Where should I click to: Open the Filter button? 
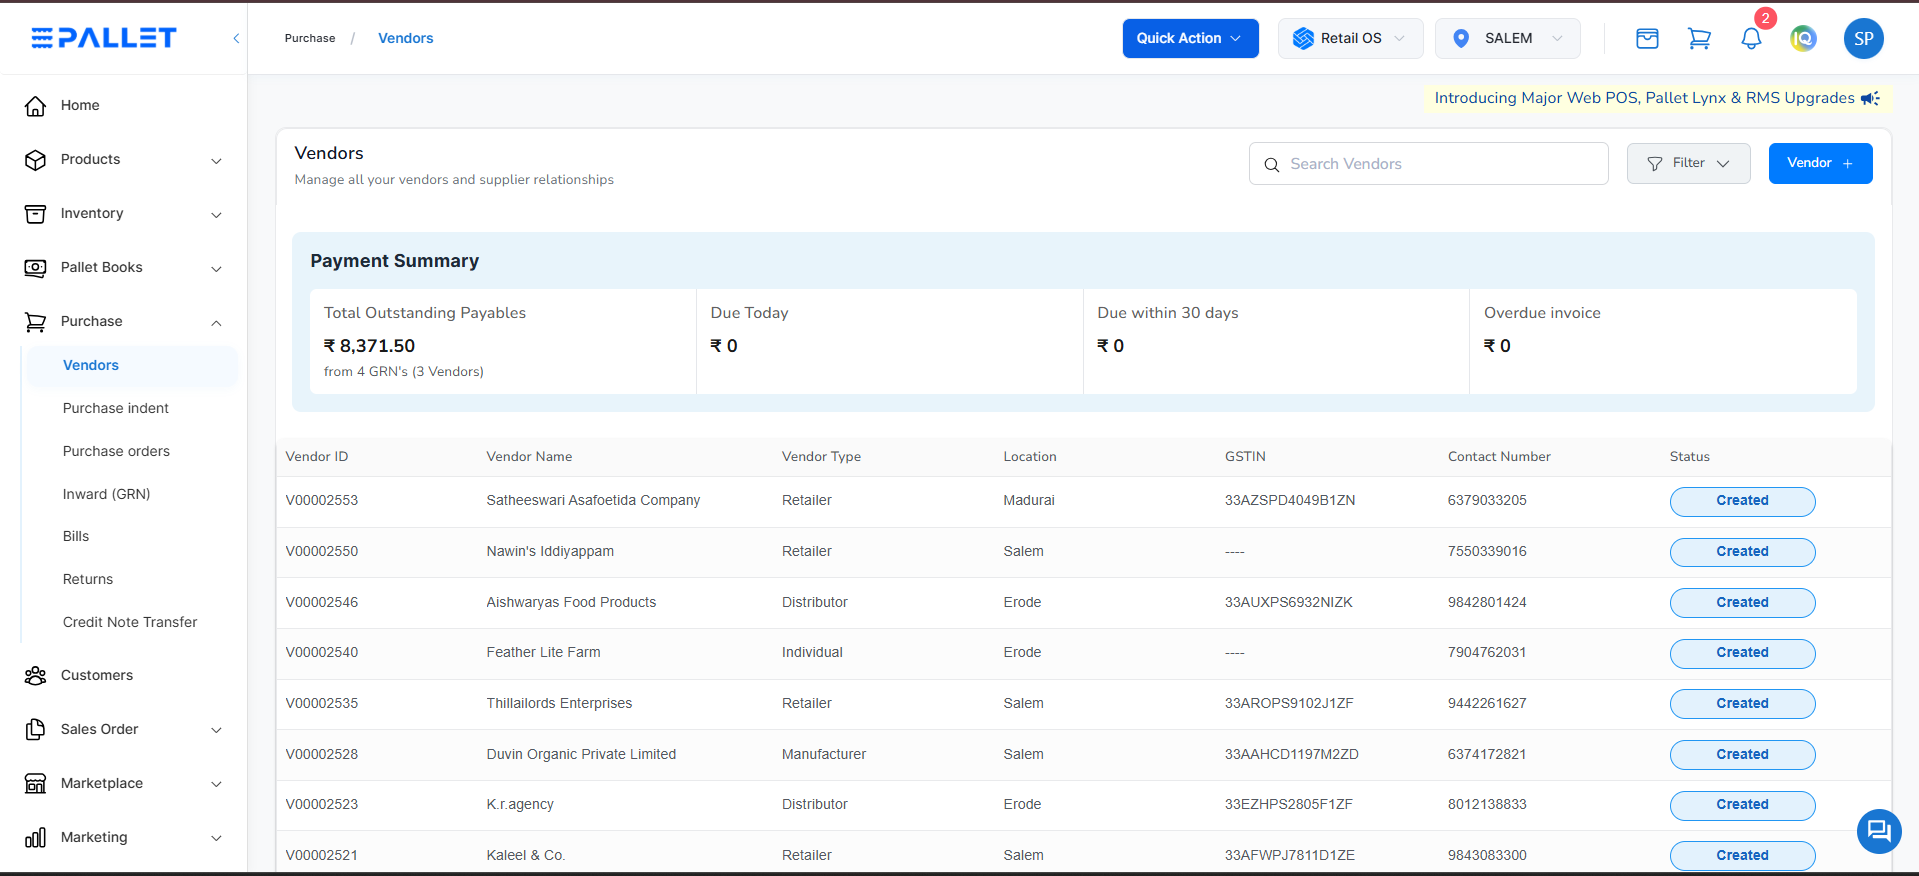click(1687, 163)
